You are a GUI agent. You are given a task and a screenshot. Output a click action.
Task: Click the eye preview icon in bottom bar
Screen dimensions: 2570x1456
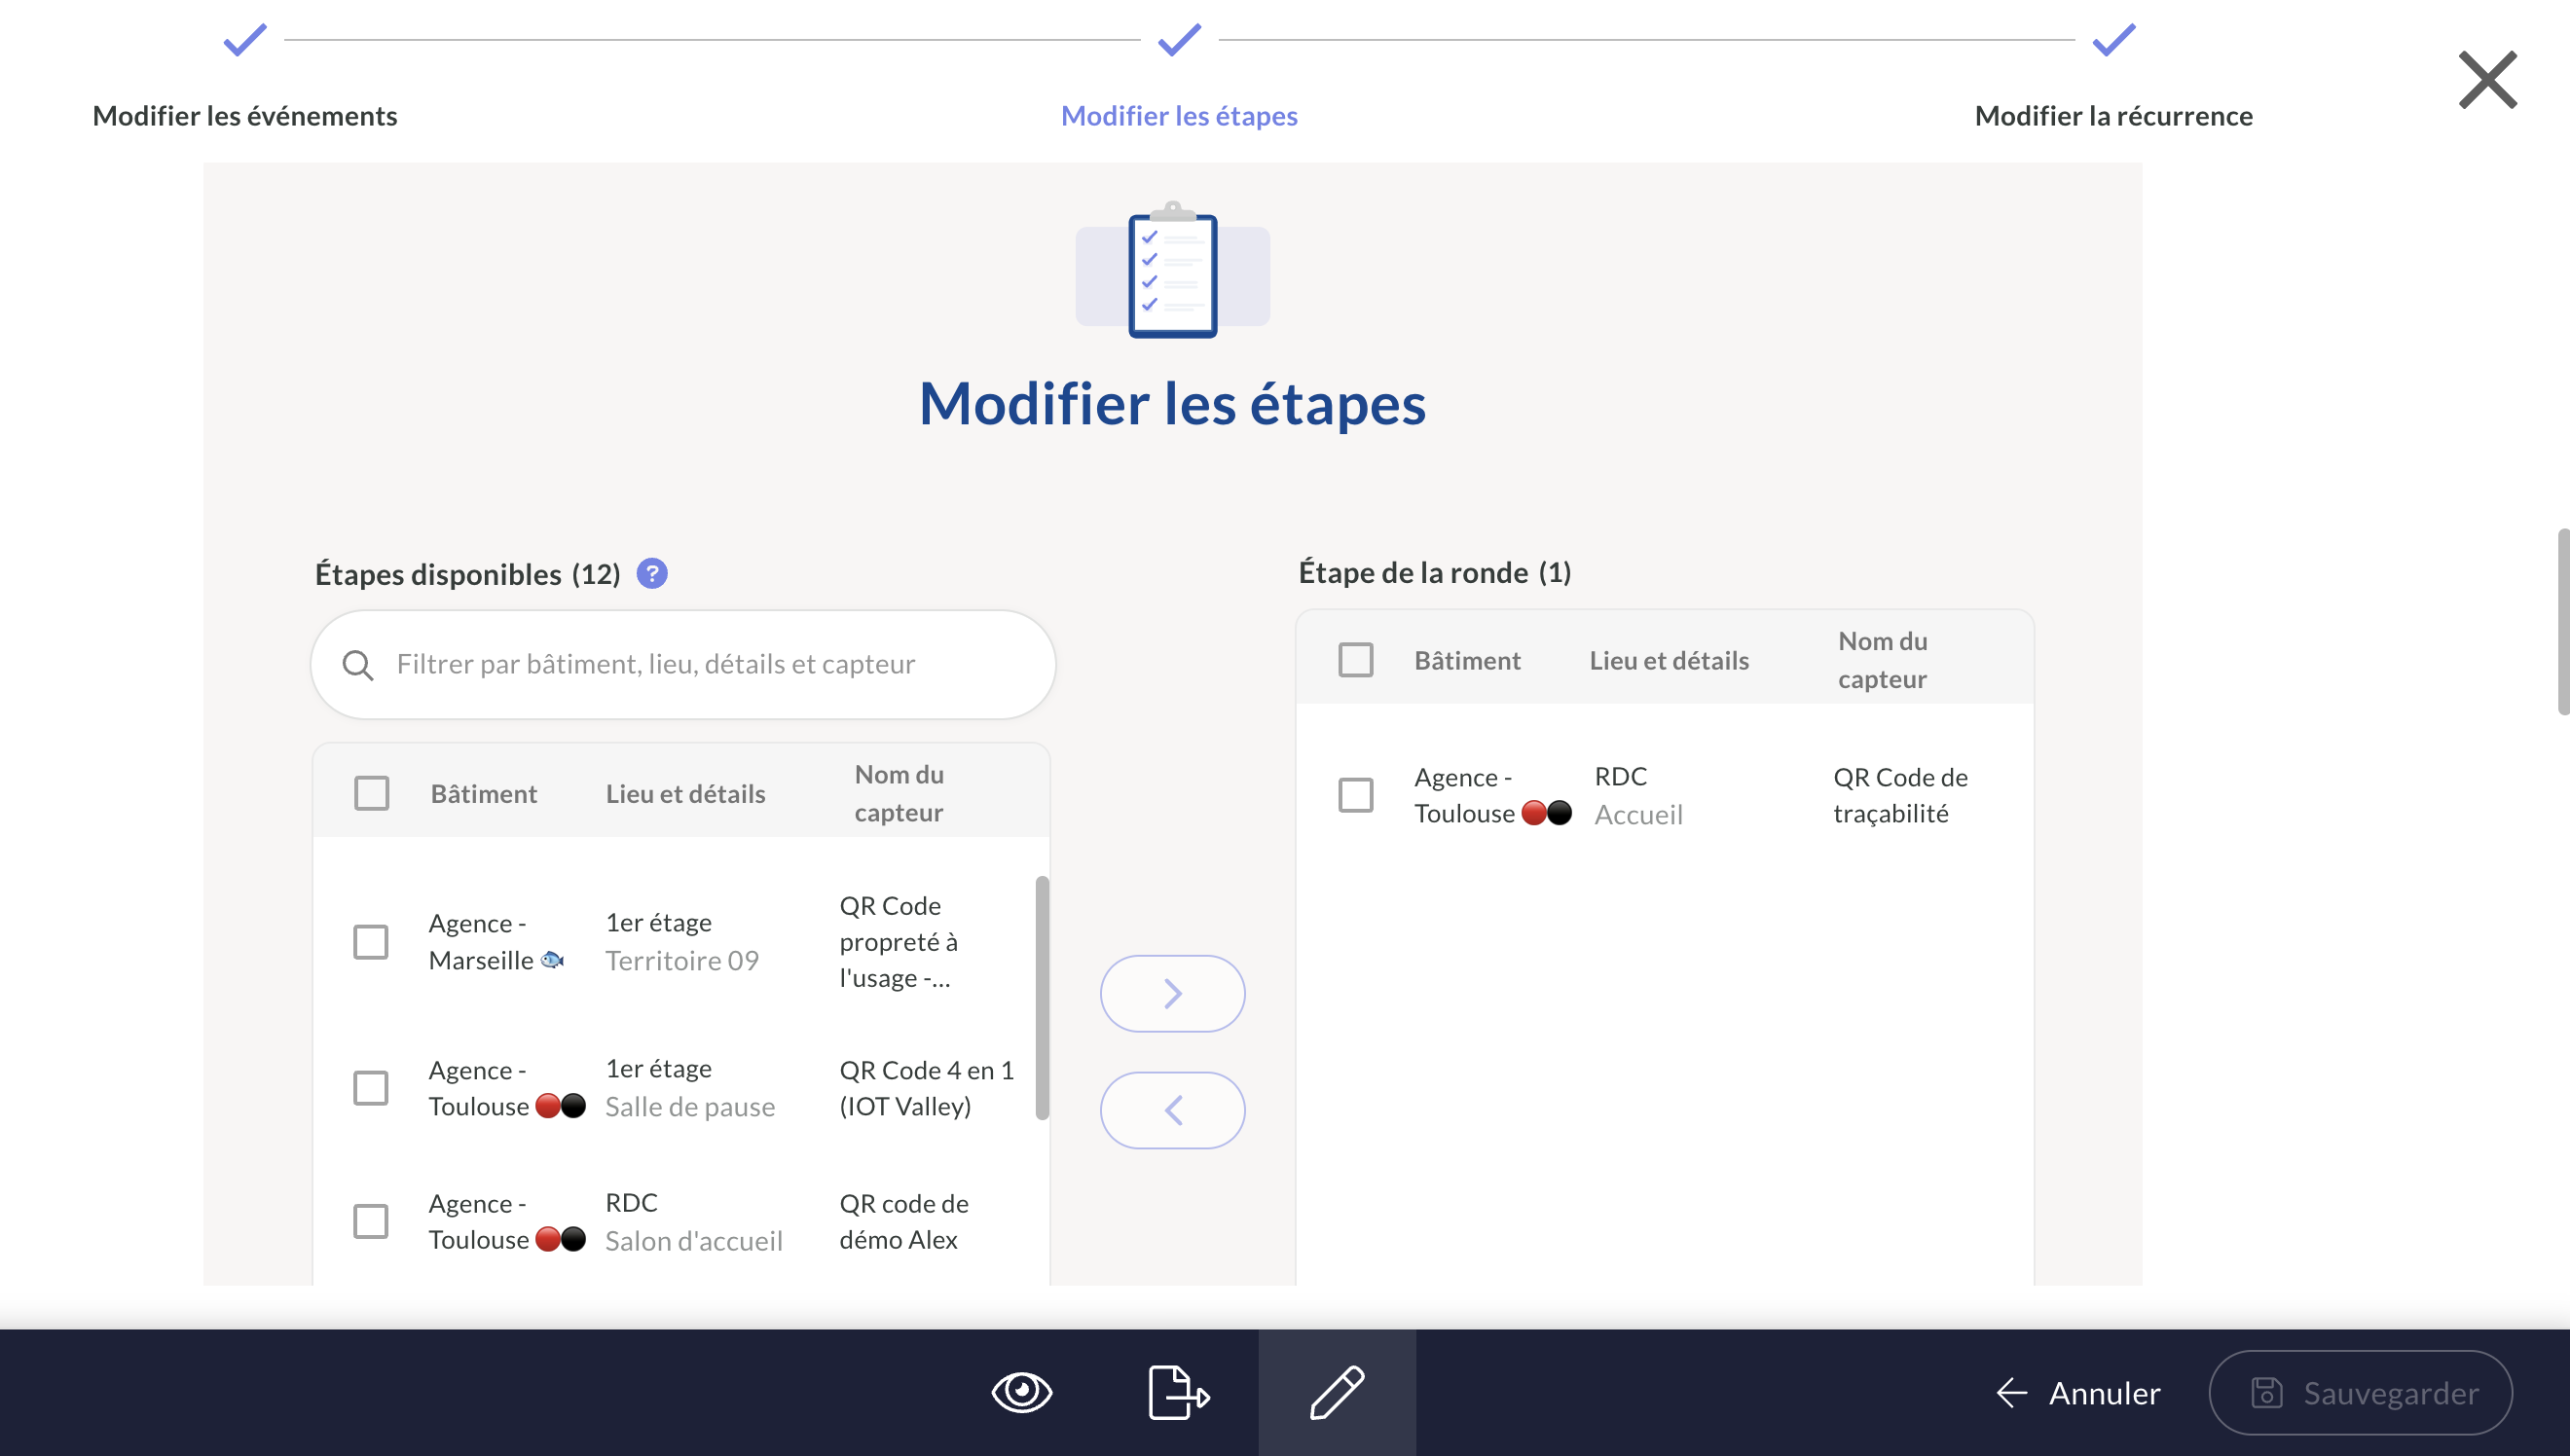(1021, 1392)
